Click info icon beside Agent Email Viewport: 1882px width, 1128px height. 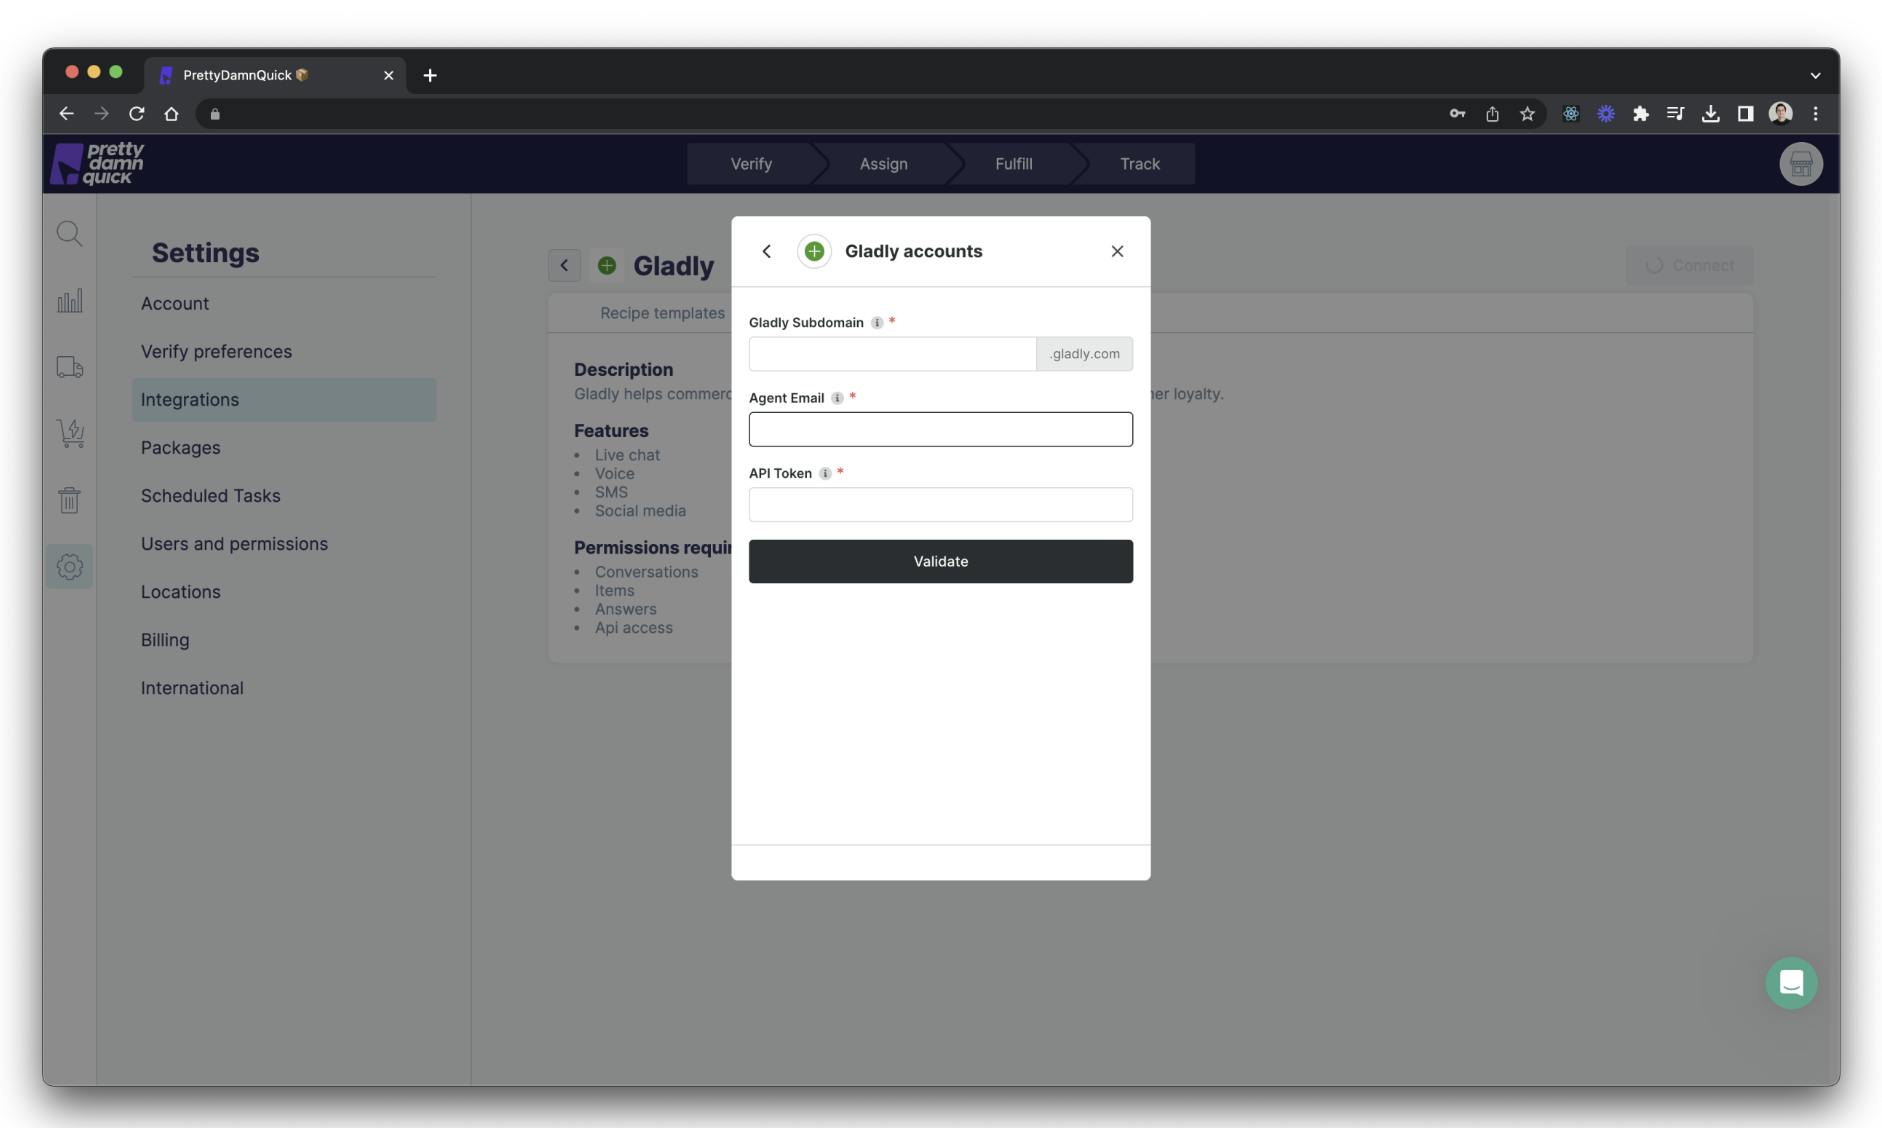(x=837, y=398)
